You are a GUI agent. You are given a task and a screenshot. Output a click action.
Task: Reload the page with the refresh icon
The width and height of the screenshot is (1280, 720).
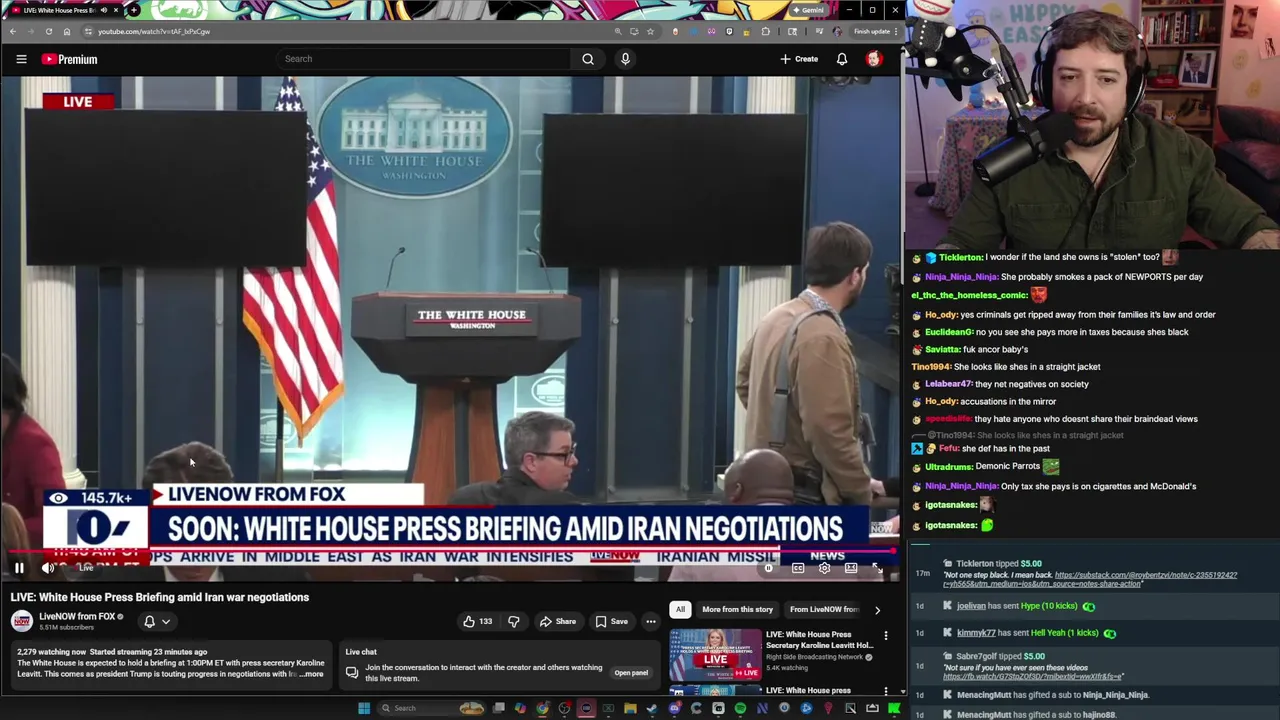click(48, 31)
